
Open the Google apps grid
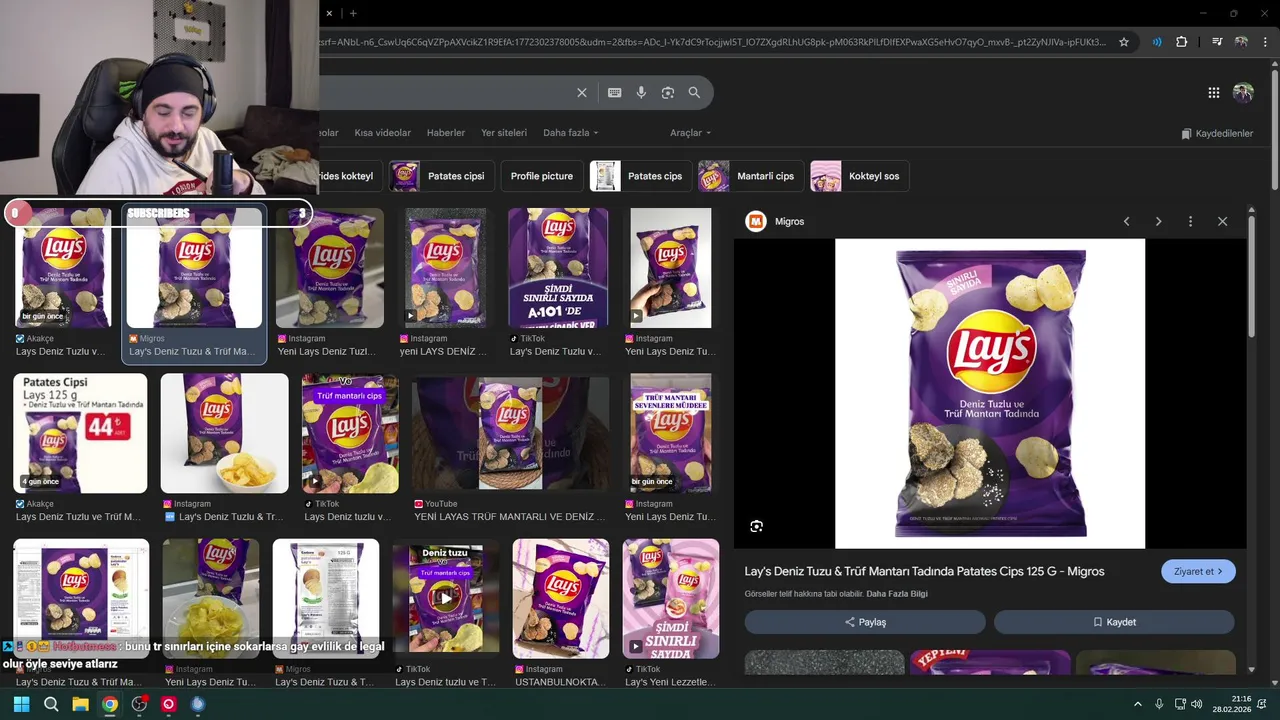tap(1214, 93)
